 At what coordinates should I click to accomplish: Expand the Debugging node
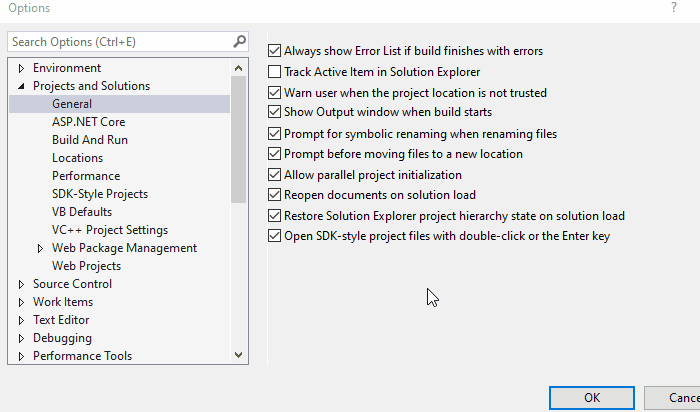click(21, 338)
